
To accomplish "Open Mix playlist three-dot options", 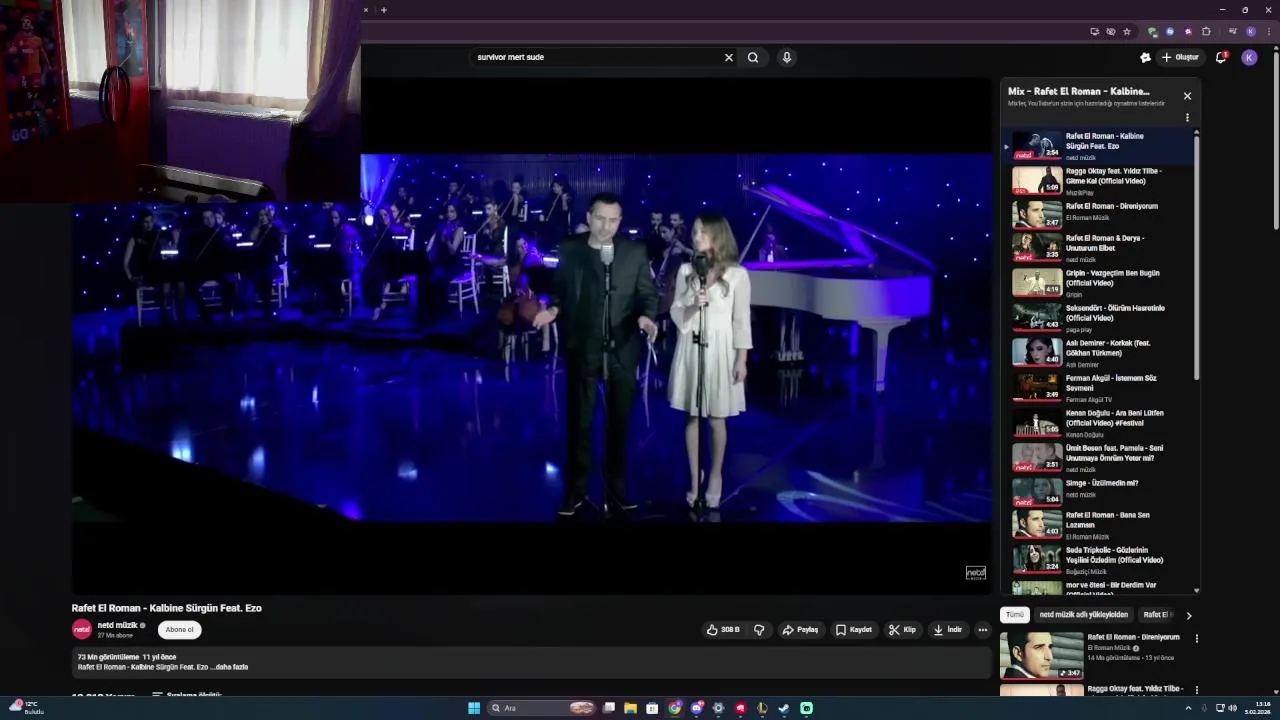I will point(1187,118).
